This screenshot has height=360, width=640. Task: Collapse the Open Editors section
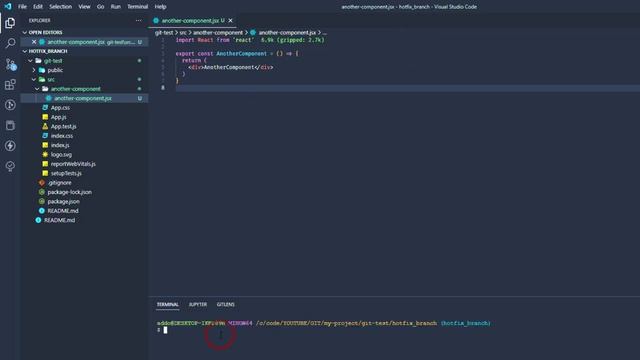coord(25,32)
